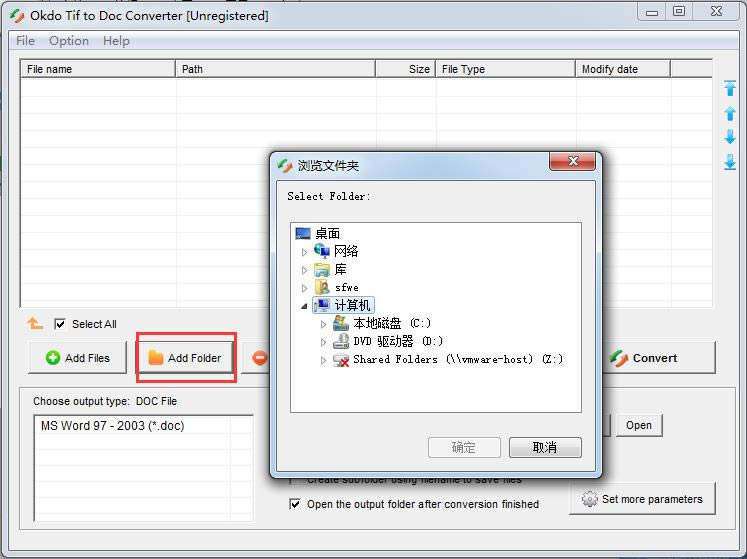Move selected file to bottom arrow
Viewport: 747px width, 559px height.
click(730, 162)
